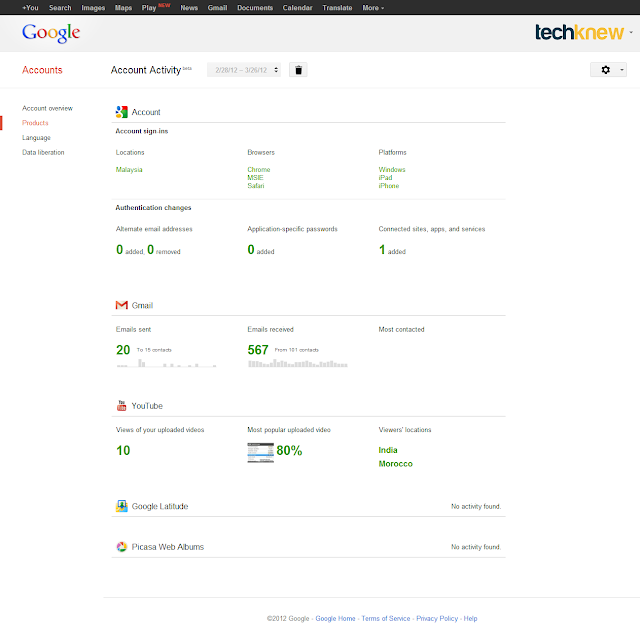
Task: Click the Google logo
Action: coord(51,33)
